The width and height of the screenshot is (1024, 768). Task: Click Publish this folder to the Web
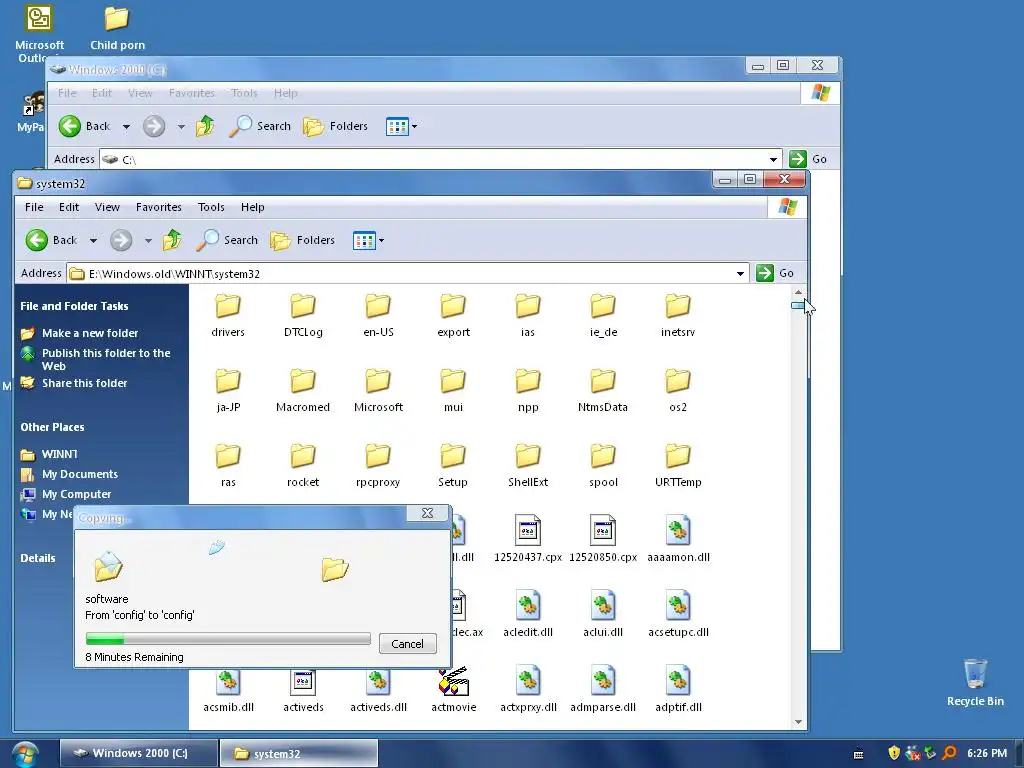coord(106,359)
